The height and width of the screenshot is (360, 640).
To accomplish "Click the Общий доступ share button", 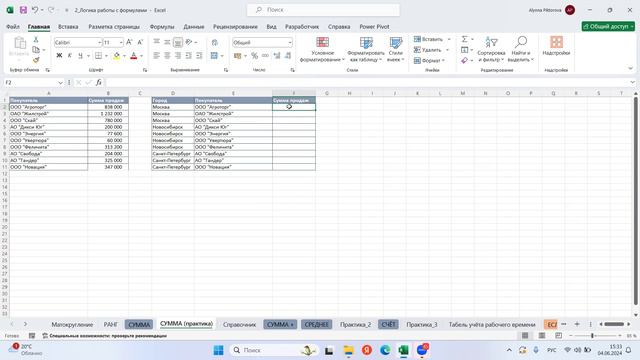I will point(608,26).
